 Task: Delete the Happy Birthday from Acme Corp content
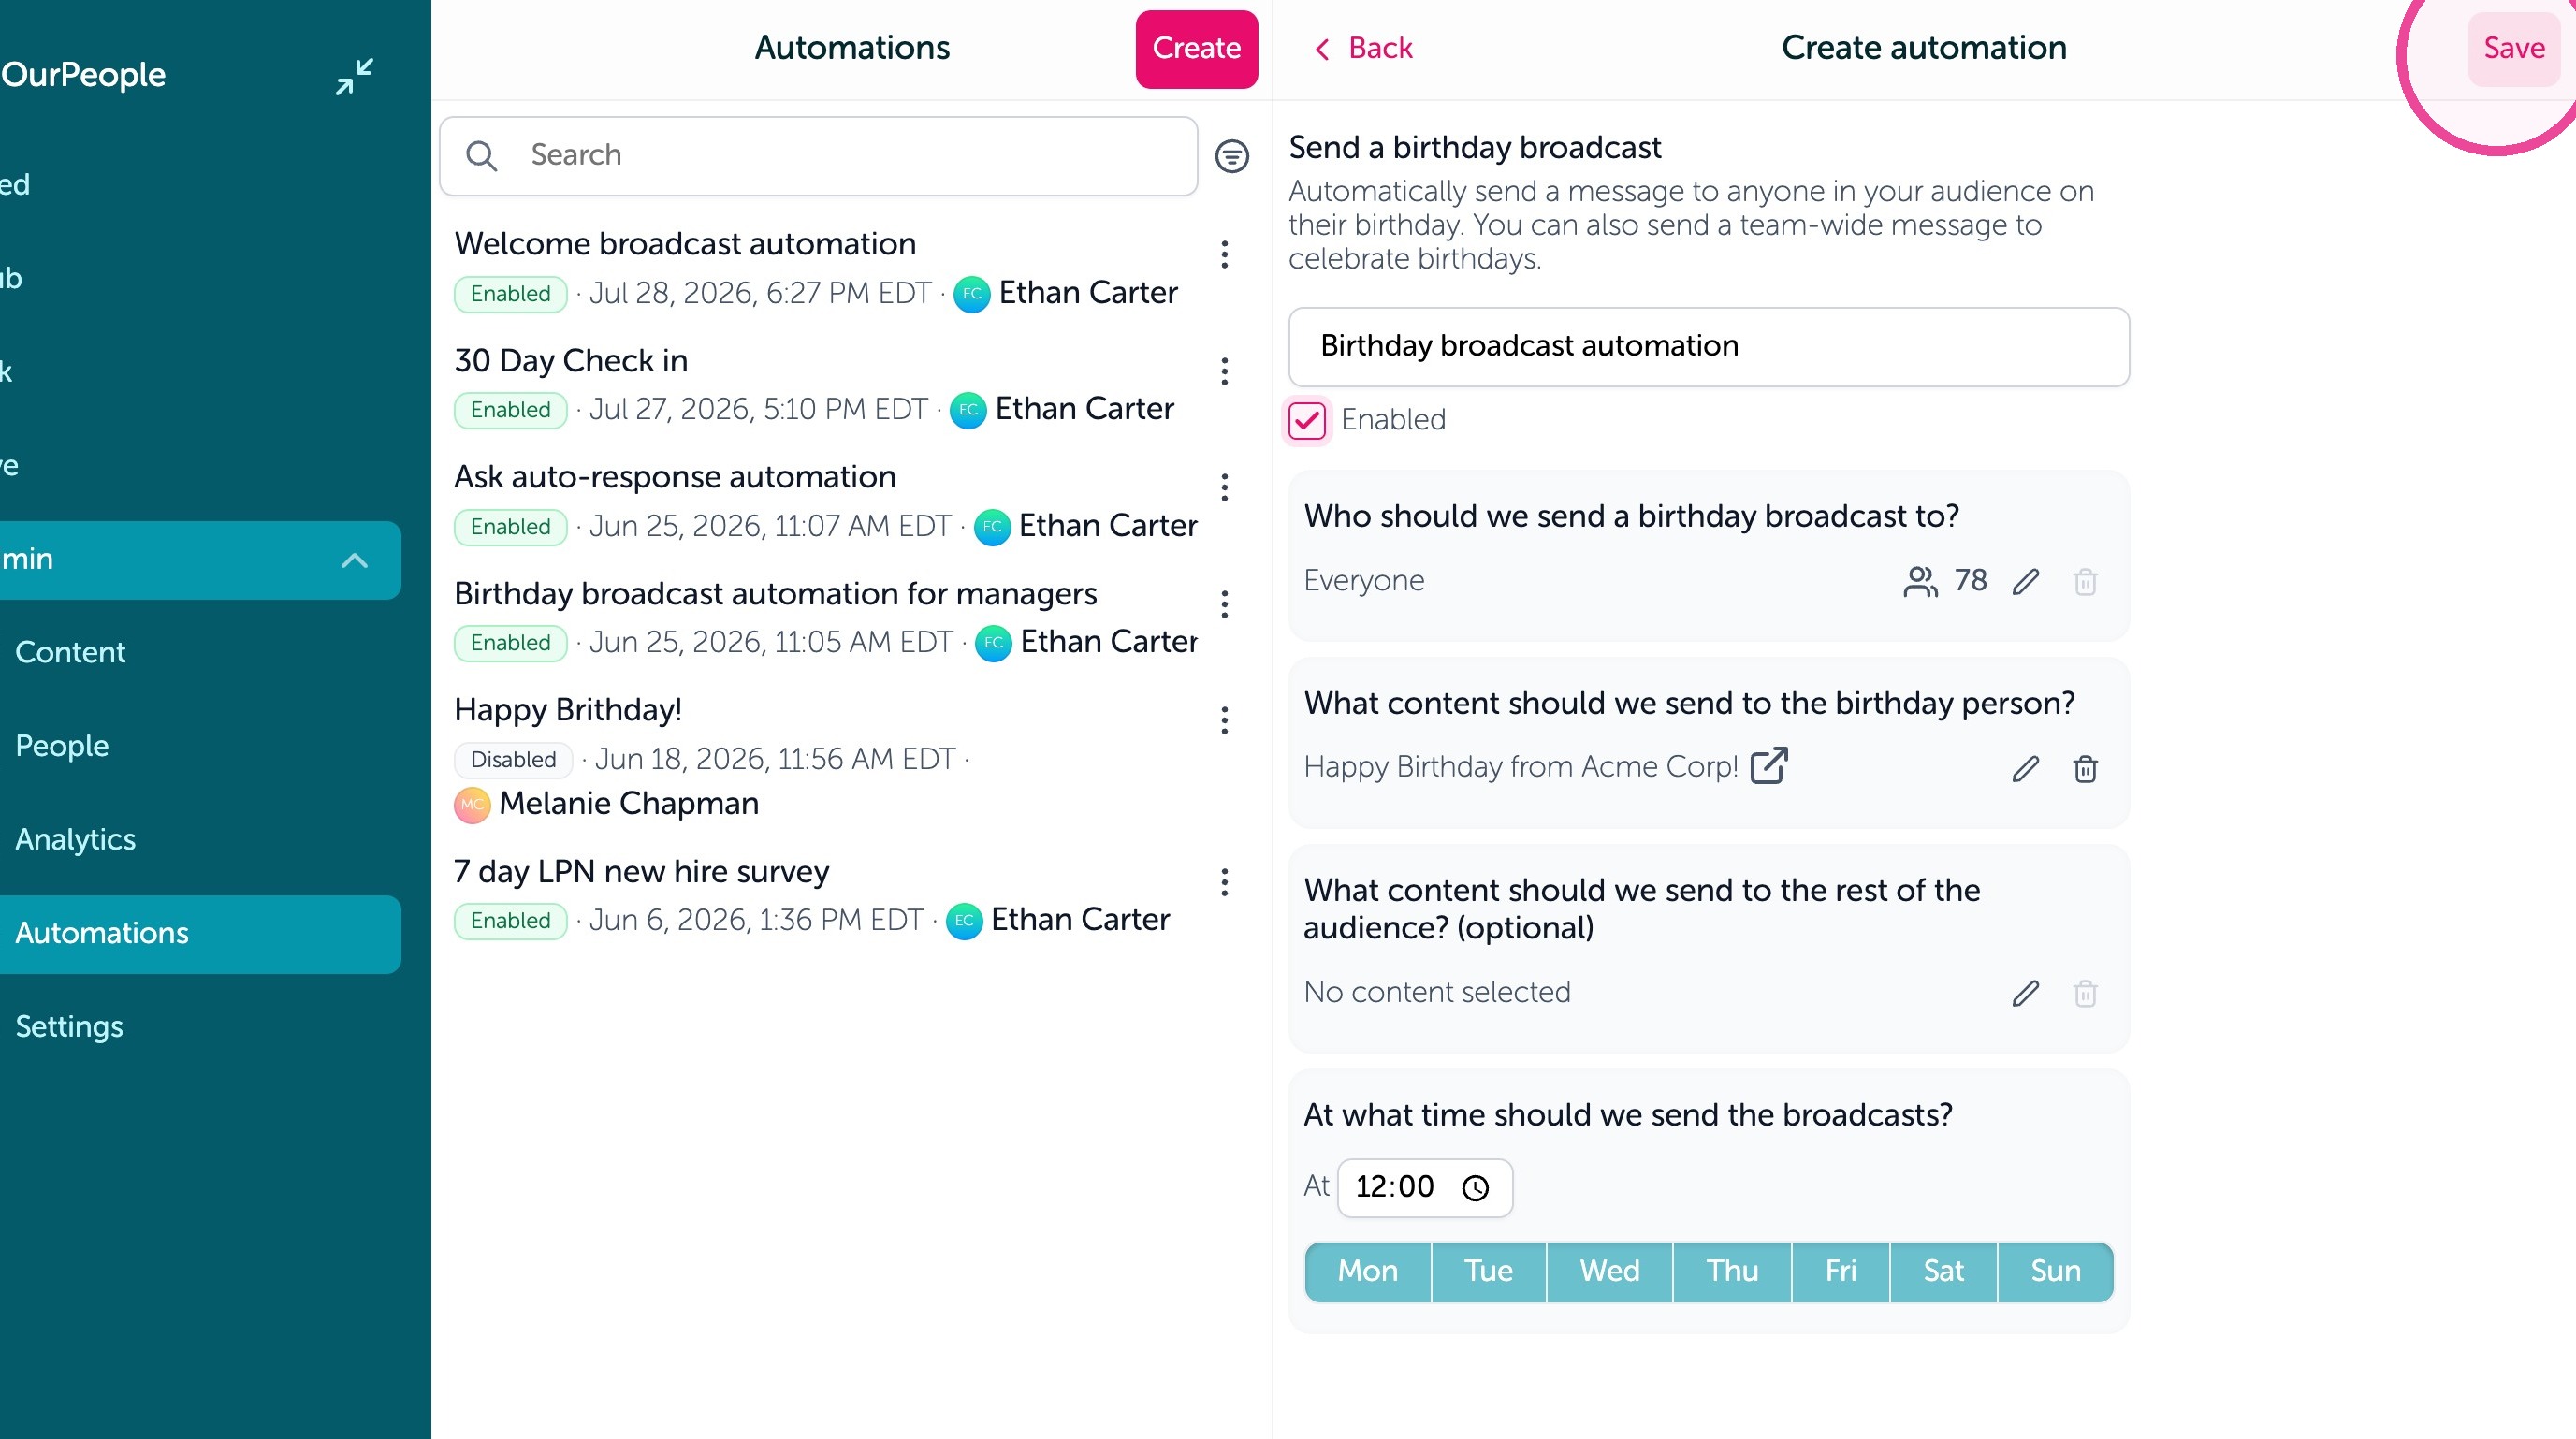click(x=2085, y=768)
